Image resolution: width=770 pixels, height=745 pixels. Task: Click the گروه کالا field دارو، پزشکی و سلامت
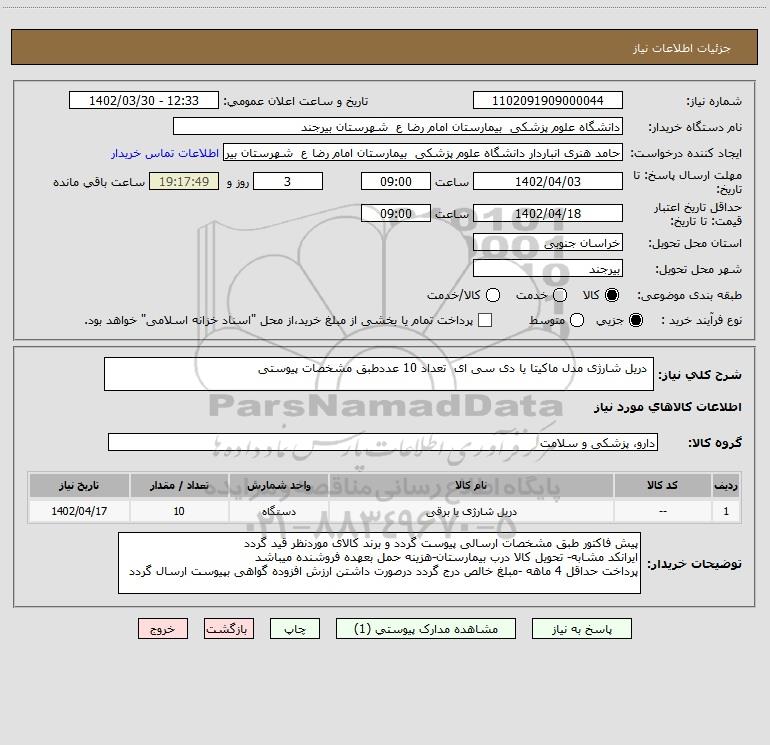(x=383, y=442)
